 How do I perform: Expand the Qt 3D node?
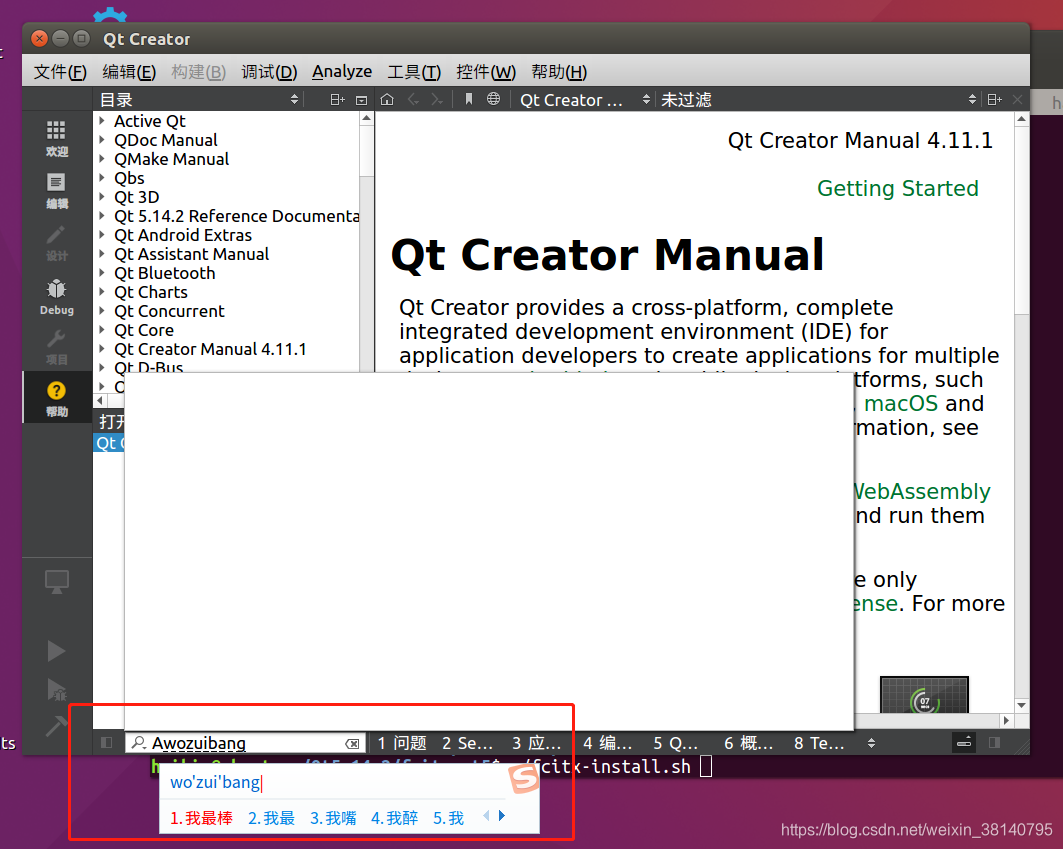click(102, 197)
